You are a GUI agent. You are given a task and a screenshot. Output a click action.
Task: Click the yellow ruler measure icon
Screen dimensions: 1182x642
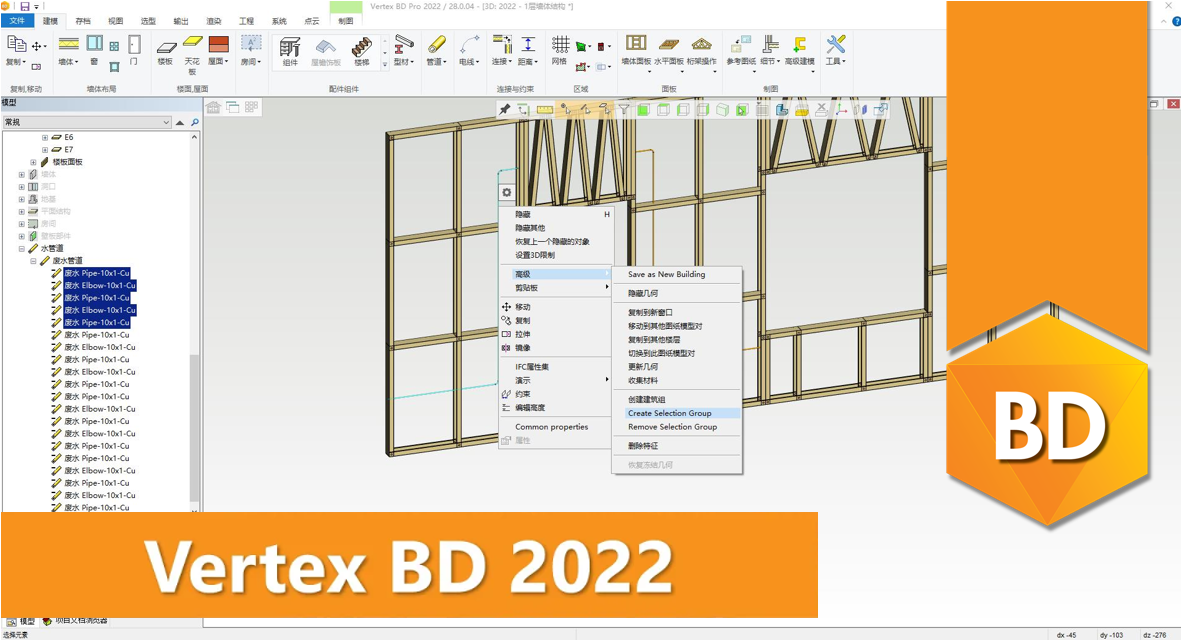tap(544, 109)
